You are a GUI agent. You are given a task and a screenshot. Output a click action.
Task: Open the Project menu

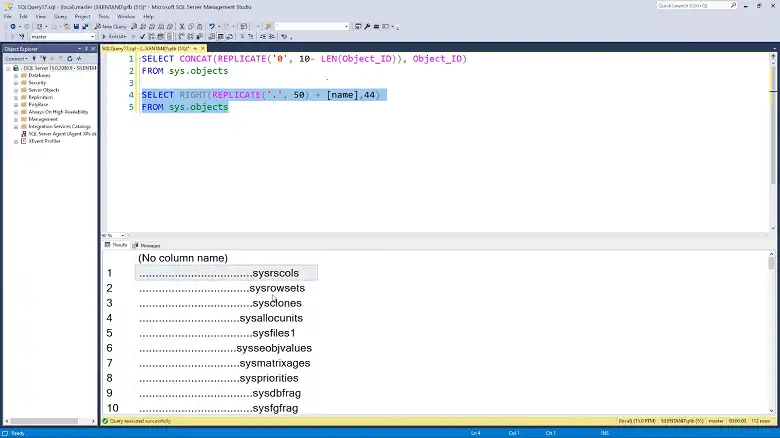(83, 16)
